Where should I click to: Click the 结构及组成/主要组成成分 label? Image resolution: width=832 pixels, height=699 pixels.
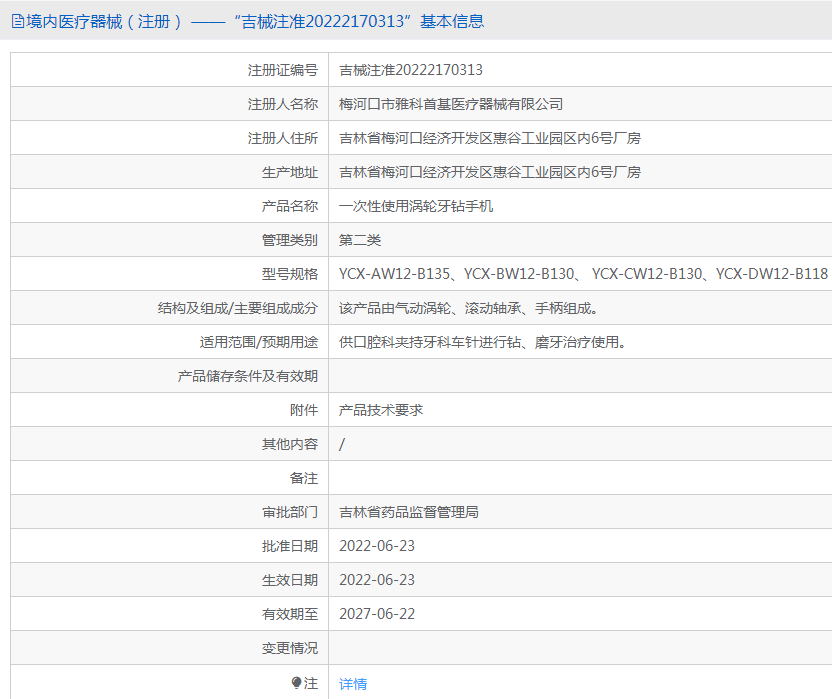click(238, 308)
